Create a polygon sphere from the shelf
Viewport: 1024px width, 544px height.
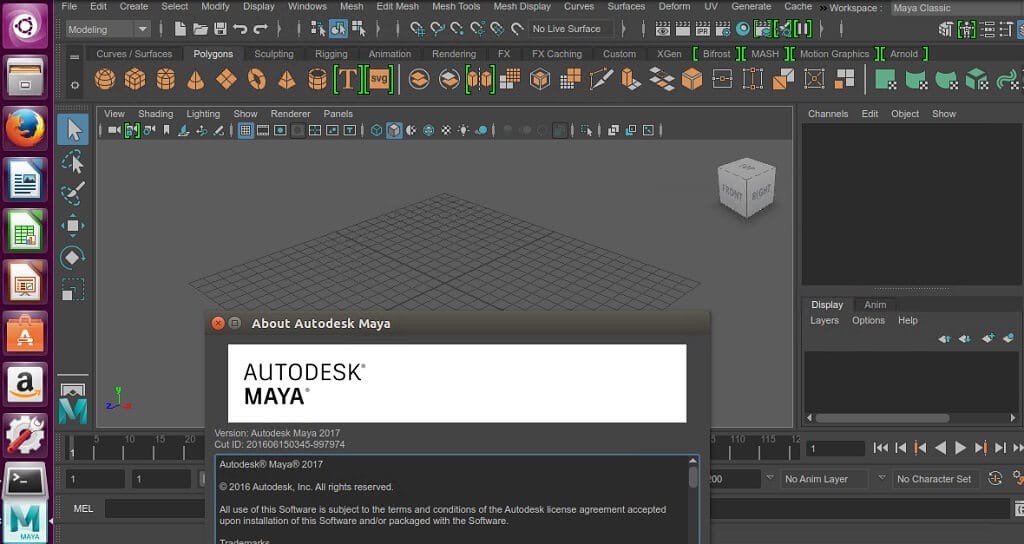pyautogui.click(x=105, y=80)
